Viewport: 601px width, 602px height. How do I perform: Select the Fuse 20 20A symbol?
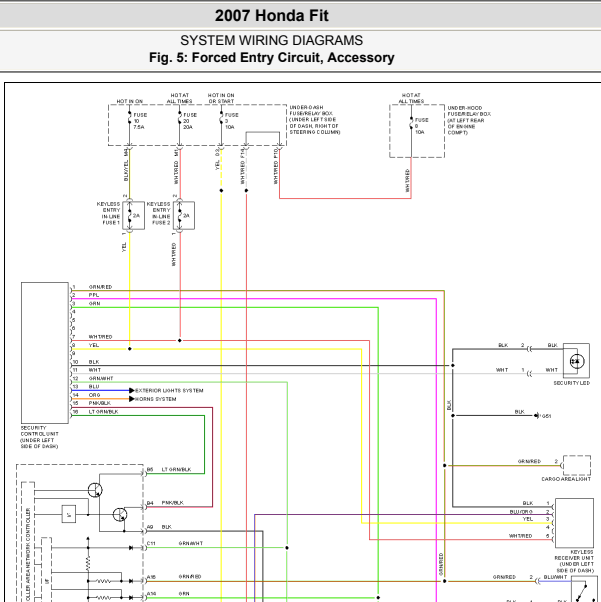(x=179, y=118)
